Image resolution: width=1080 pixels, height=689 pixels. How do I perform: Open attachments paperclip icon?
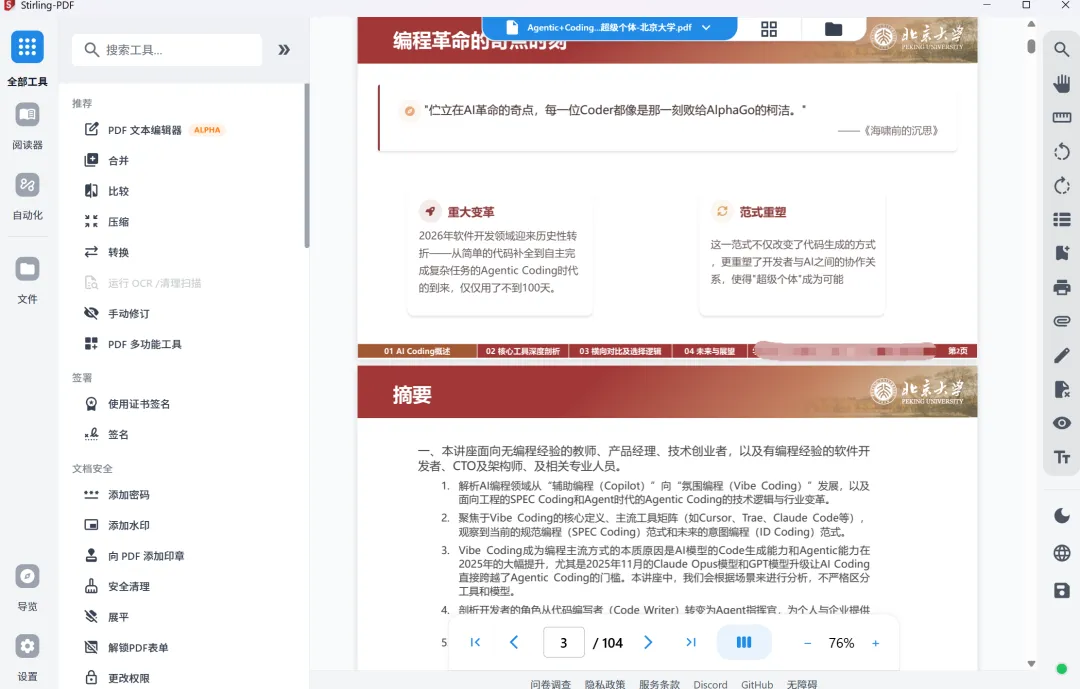[x=1061, y=321]
